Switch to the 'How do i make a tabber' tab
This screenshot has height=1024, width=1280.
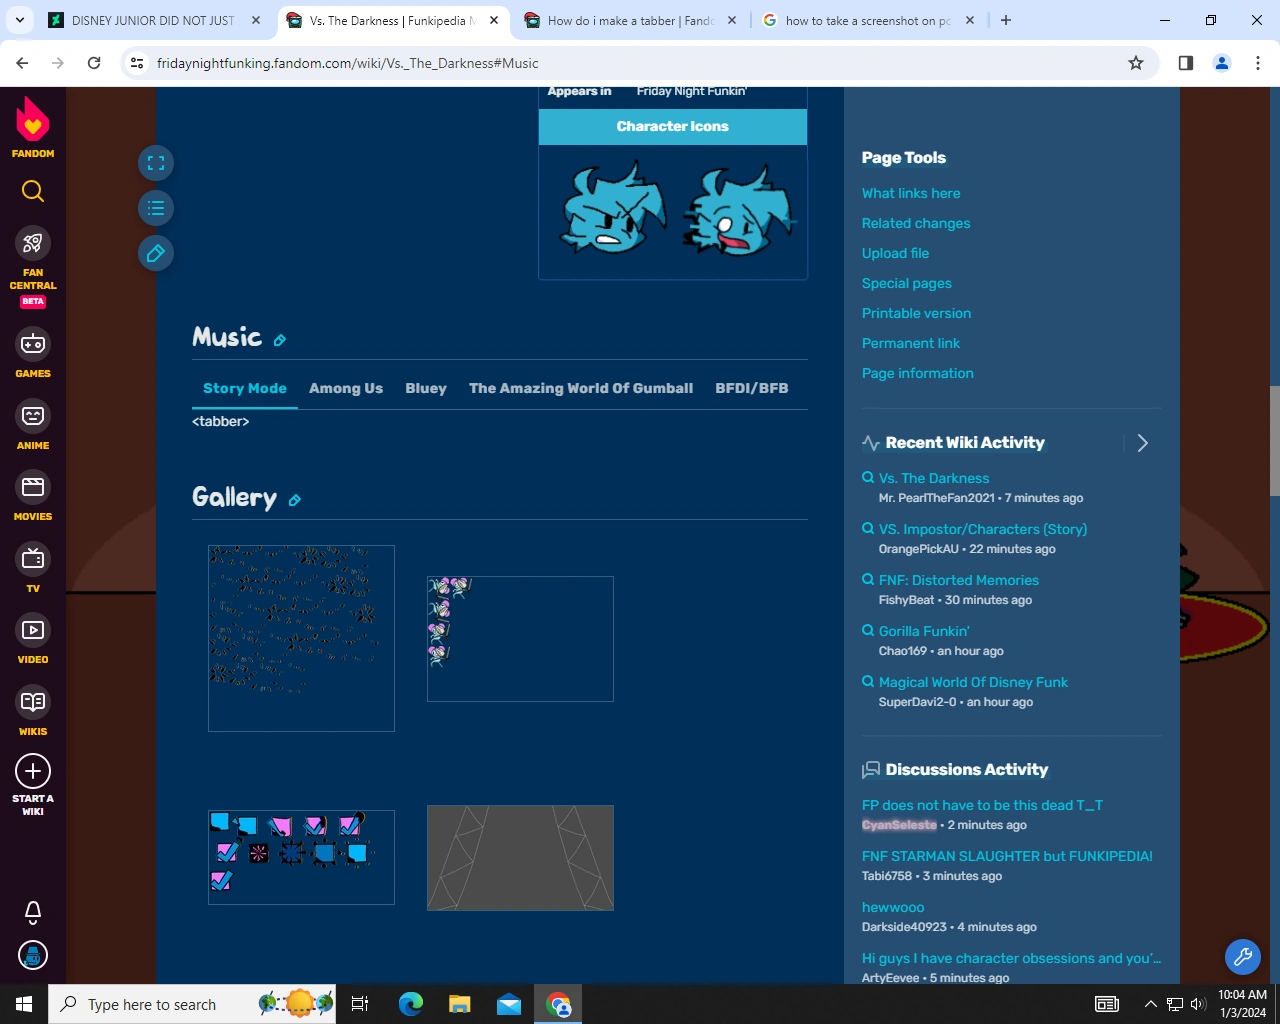[x=631, y=20]
